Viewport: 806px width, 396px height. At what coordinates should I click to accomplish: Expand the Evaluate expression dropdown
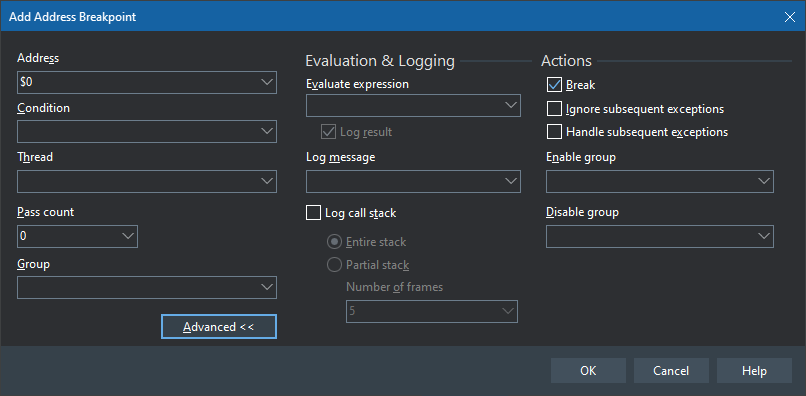pos(510,105)
